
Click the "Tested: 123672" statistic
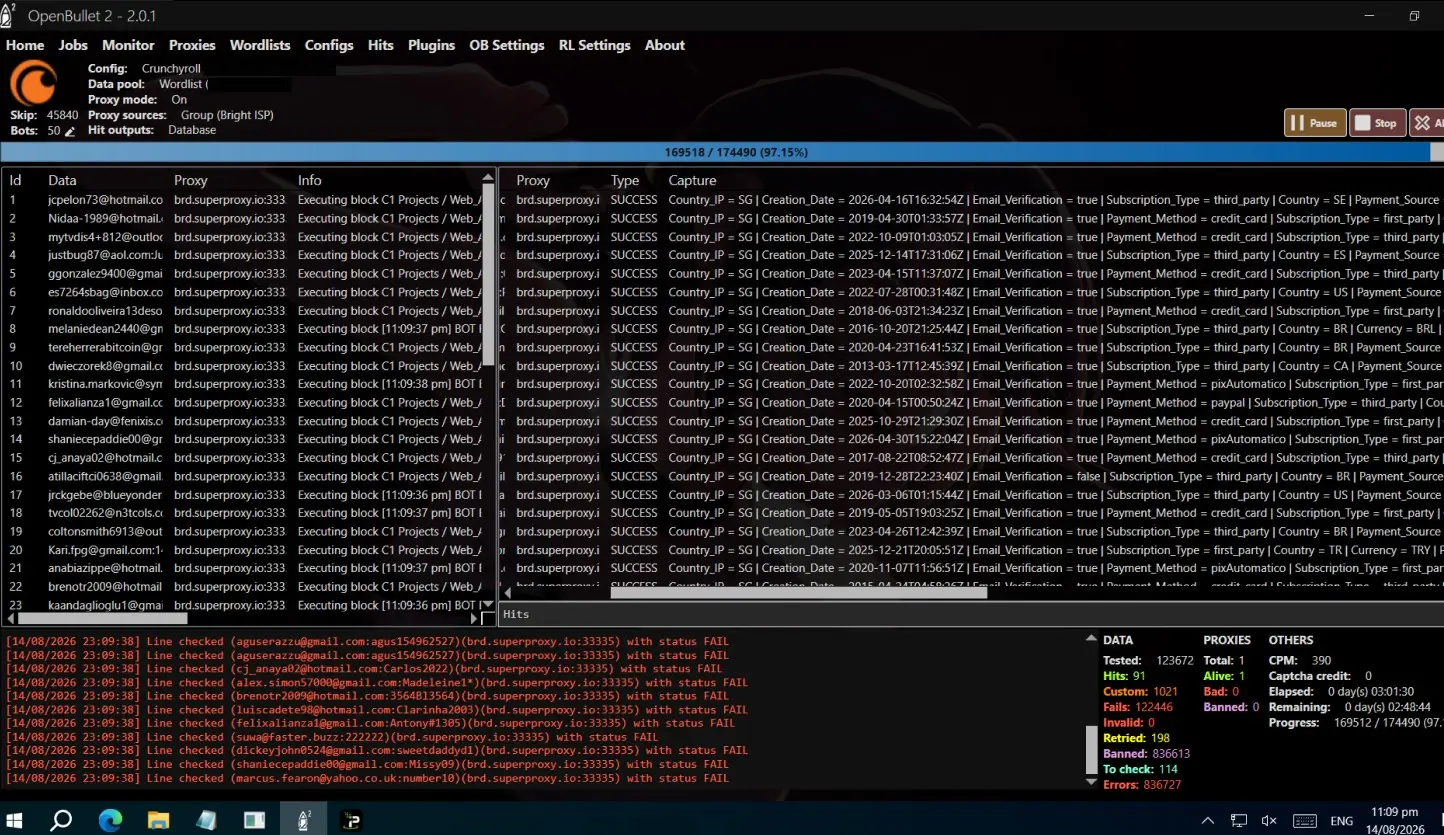[x=1148, y=660]
